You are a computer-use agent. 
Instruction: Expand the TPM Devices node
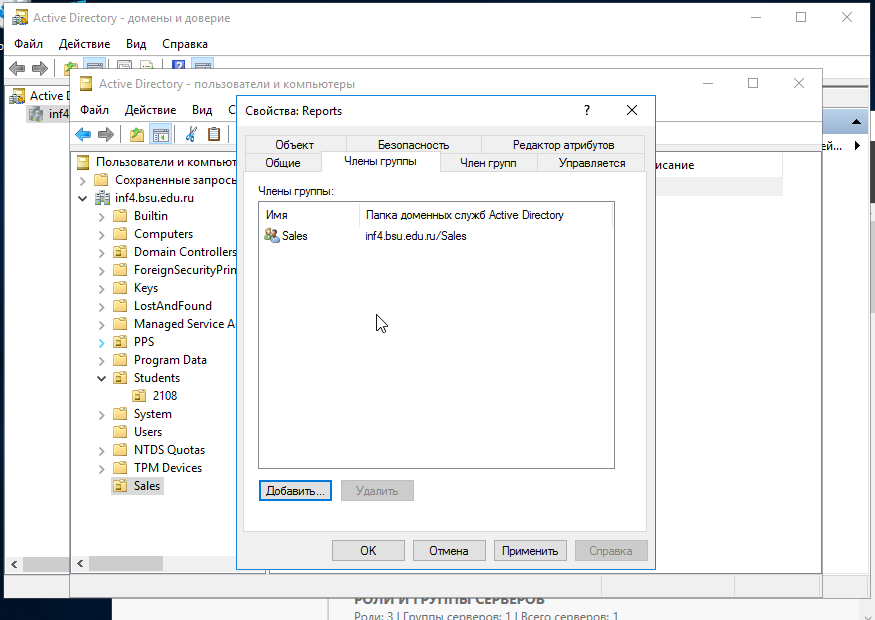tap(101, 468)
